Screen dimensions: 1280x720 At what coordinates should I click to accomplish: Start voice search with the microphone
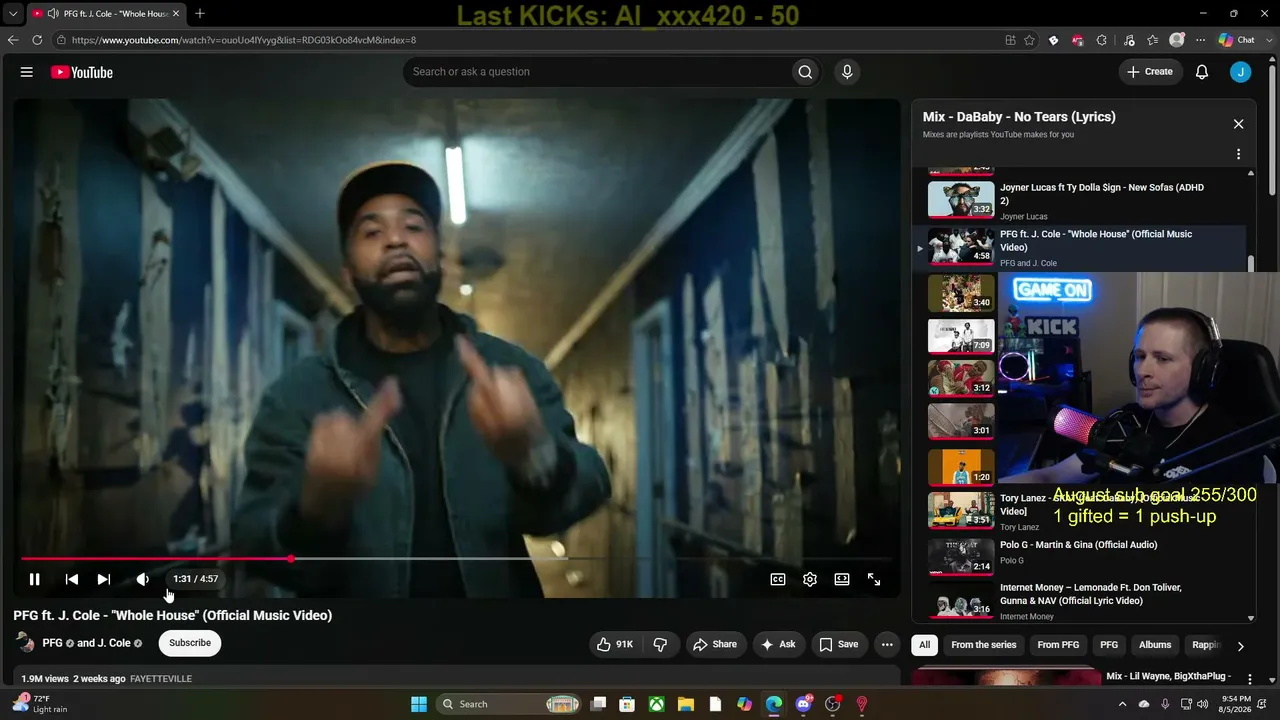pos(847,72)
